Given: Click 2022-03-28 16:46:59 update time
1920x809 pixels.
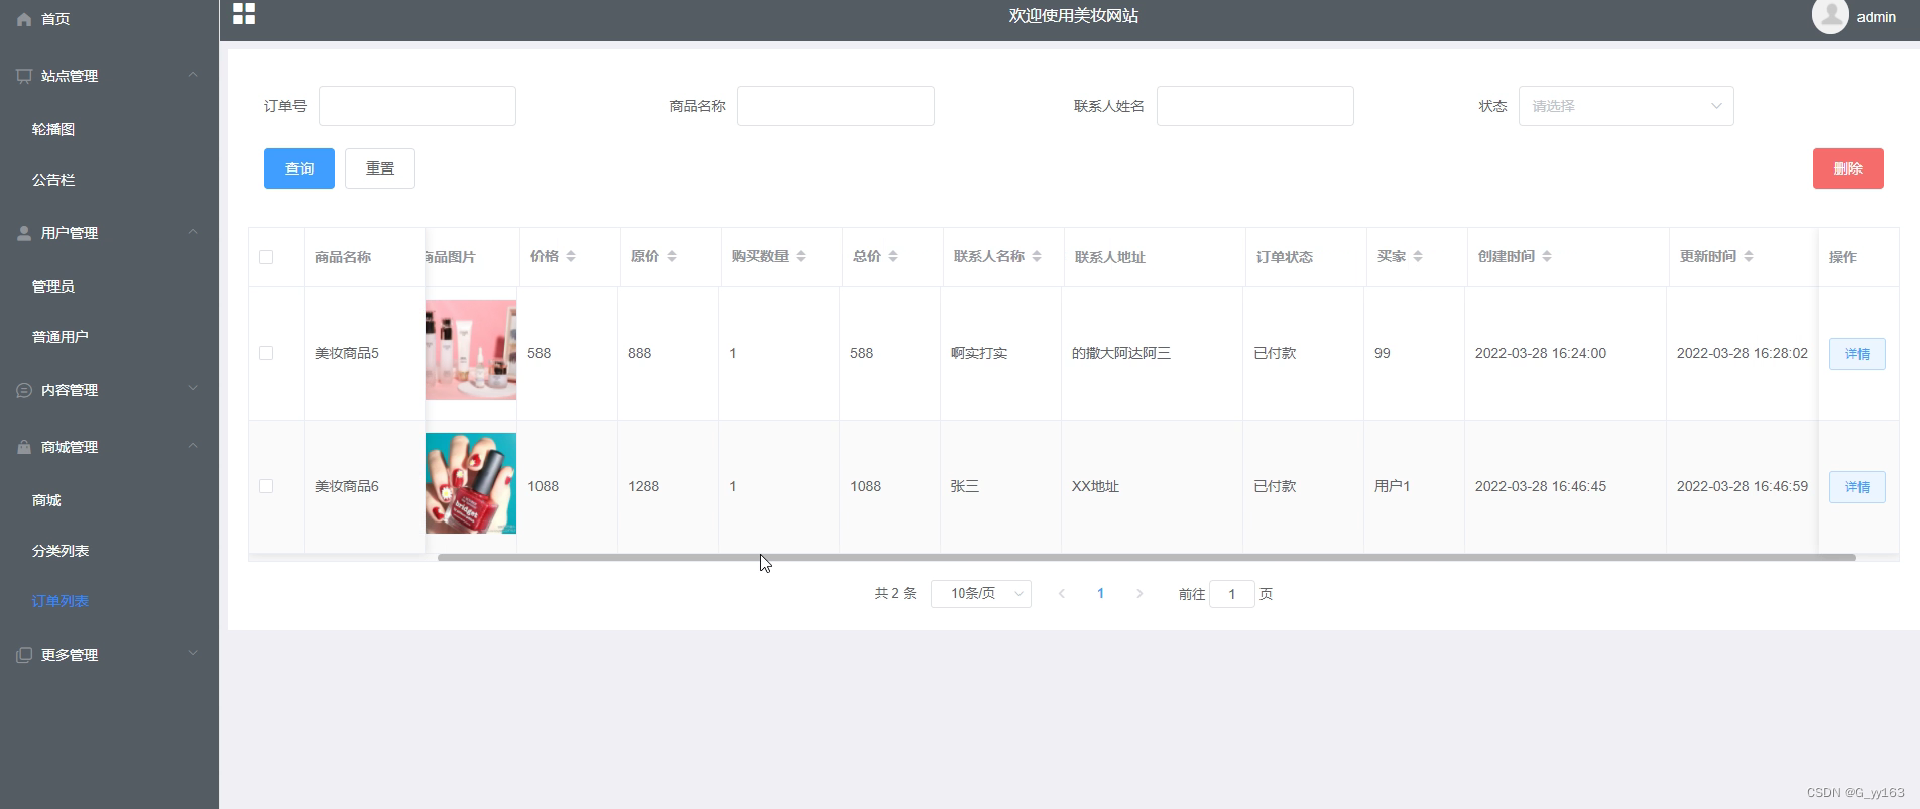Looking at the screenshot, I should point(1742,486).
